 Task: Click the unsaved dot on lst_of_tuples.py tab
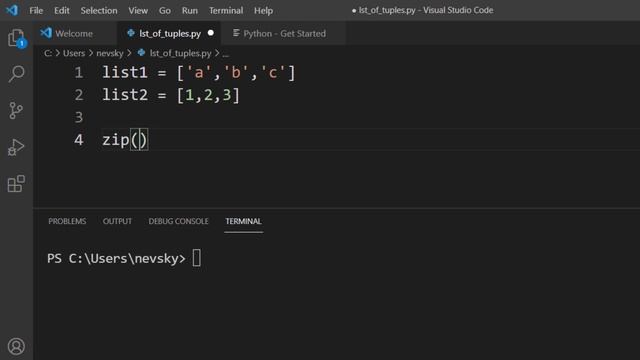(x=211, y=33)
